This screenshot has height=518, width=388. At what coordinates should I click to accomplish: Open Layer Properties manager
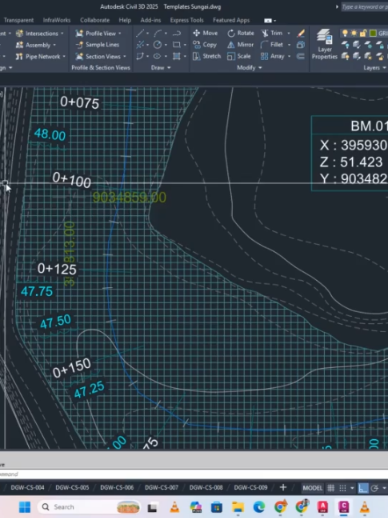(324, 45)
